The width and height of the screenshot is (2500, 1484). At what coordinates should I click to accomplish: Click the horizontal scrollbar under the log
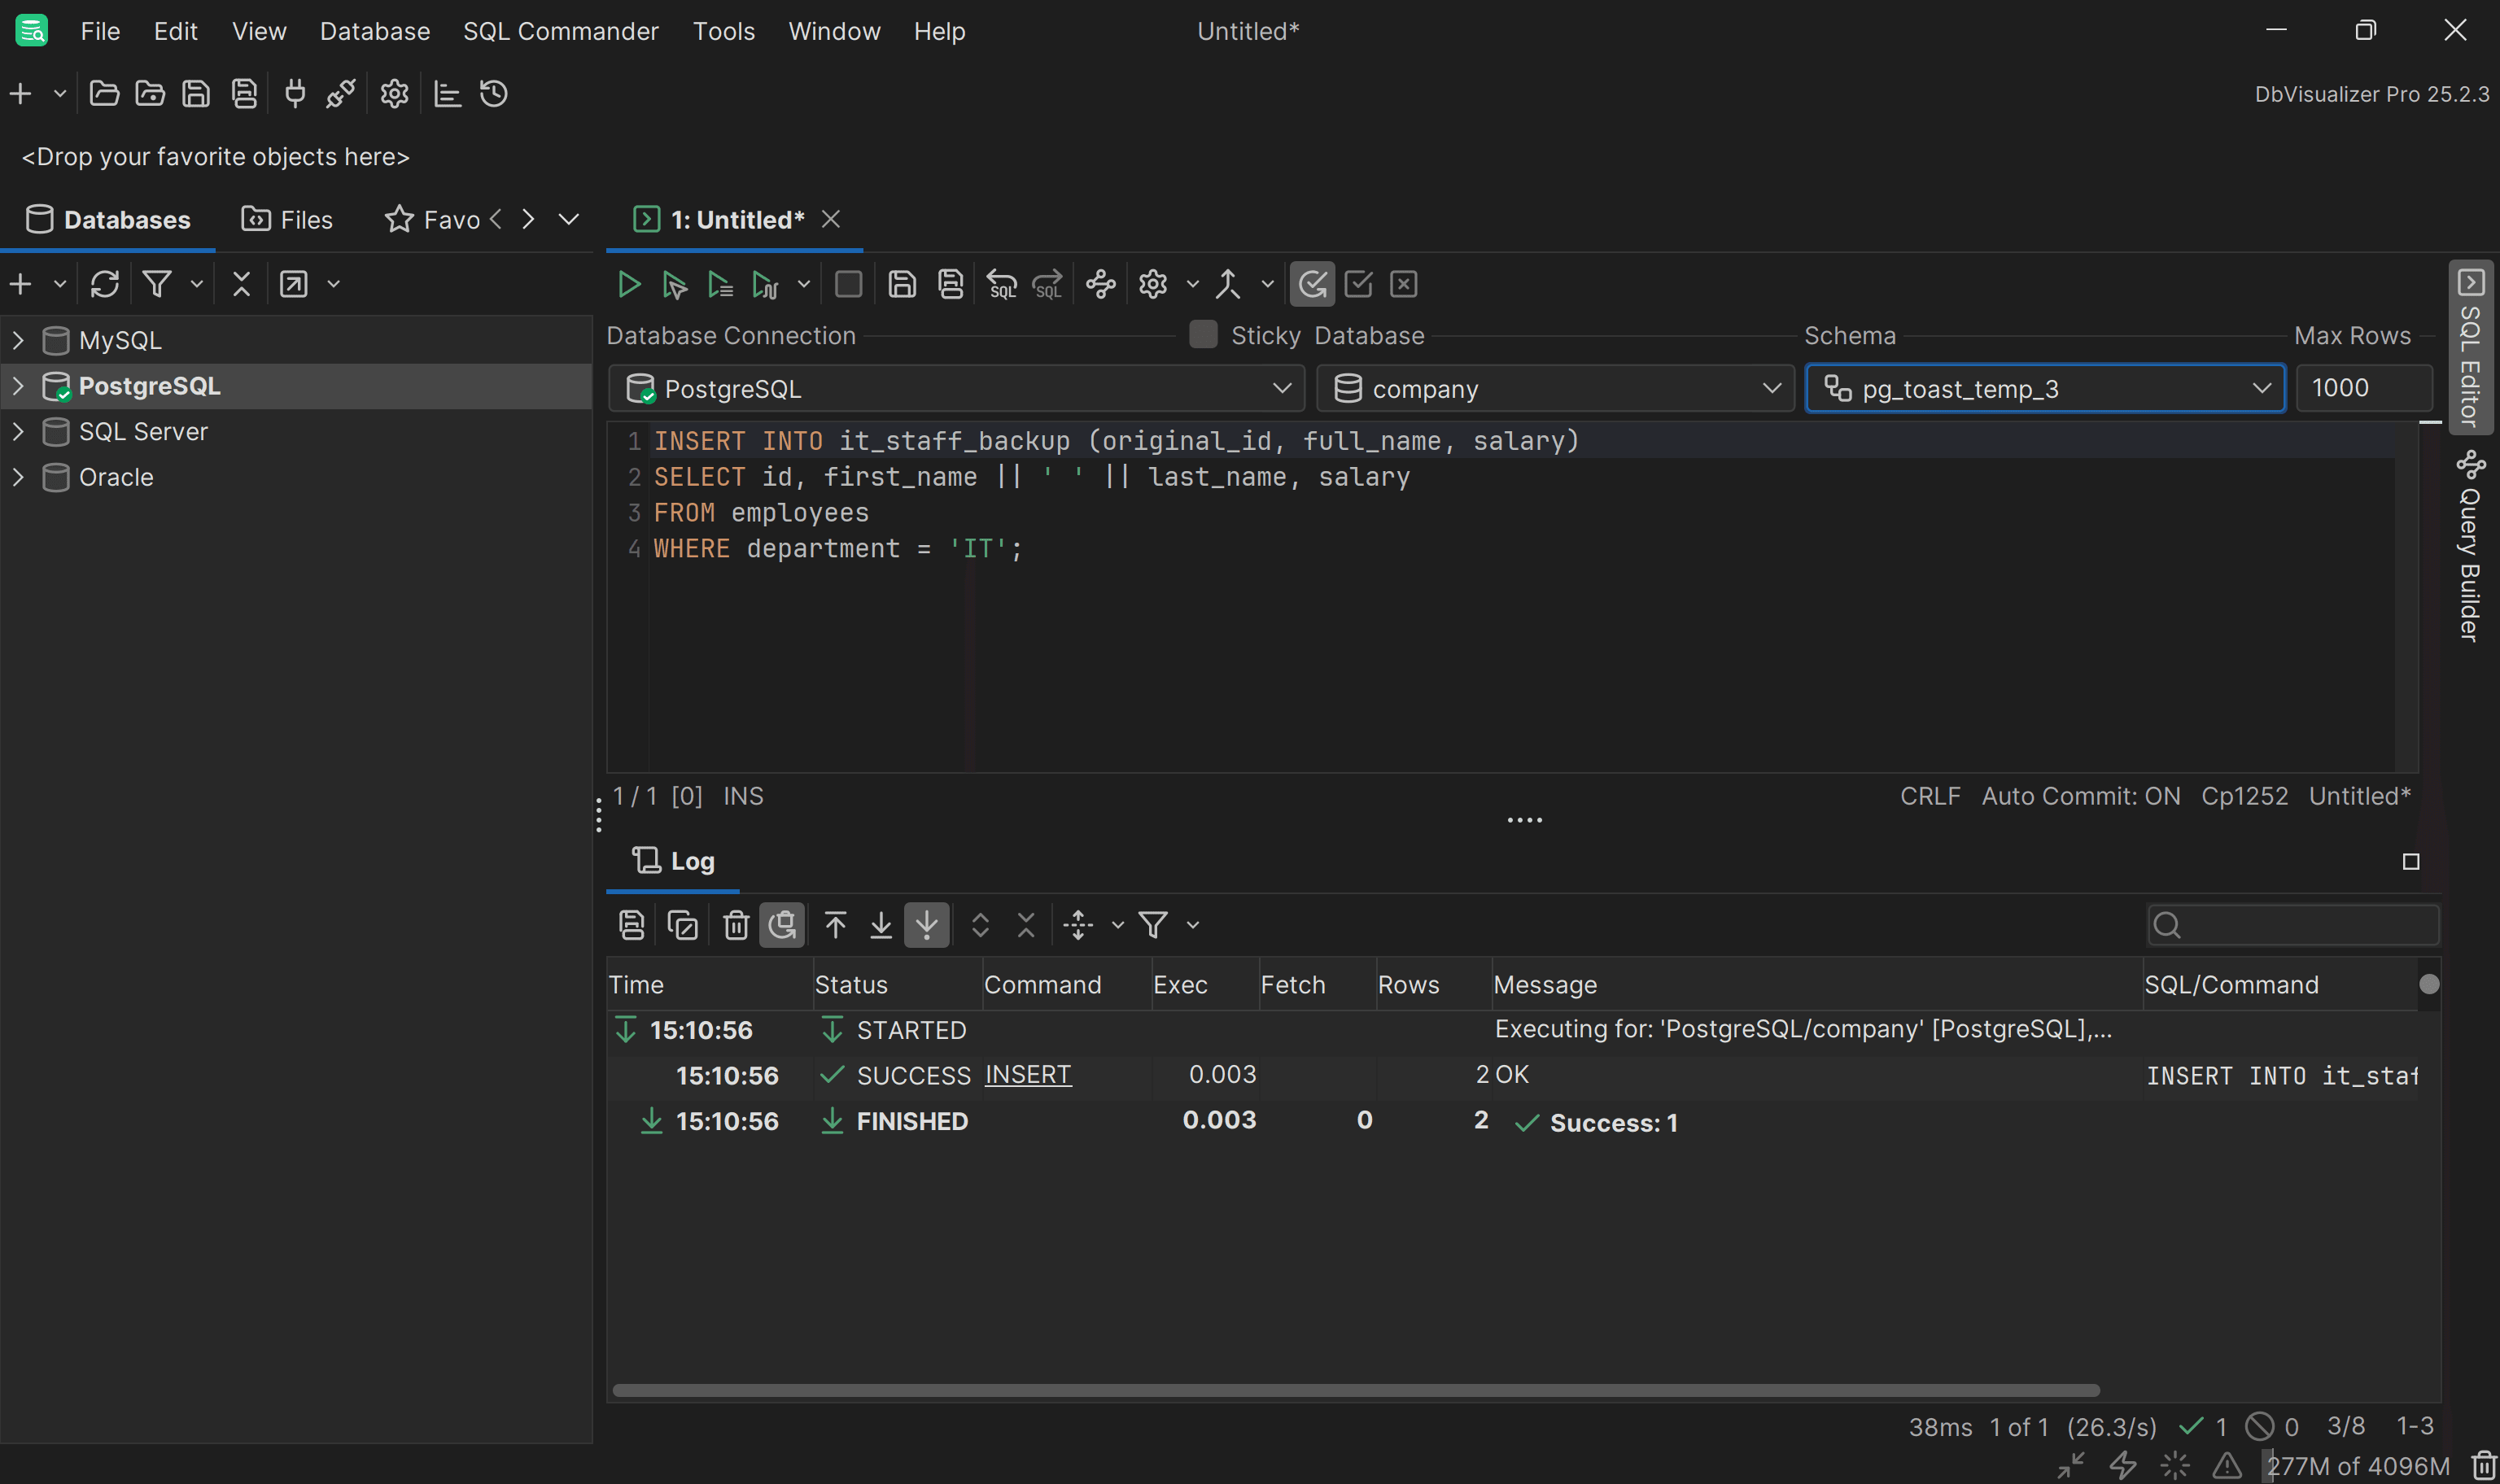1355,1390
